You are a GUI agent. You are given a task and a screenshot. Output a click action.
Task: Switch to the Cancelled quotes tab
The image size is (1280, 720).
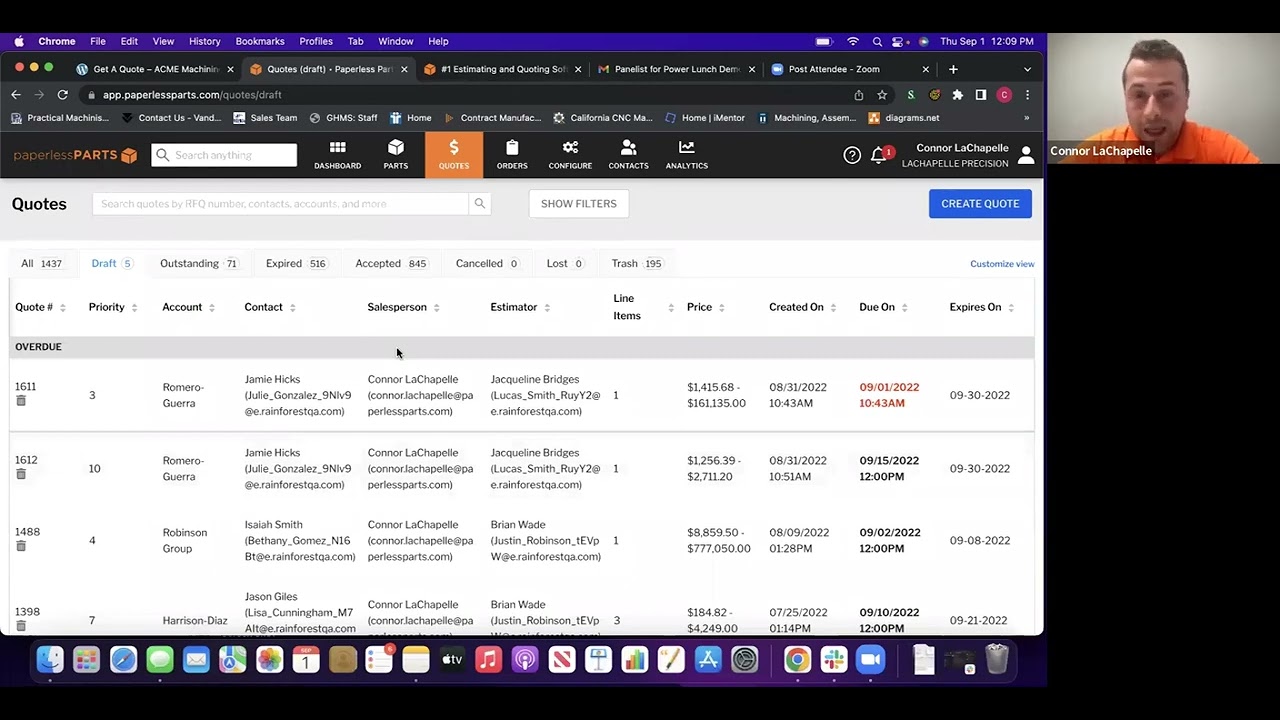pyautogui.click(x=487, y=264)
